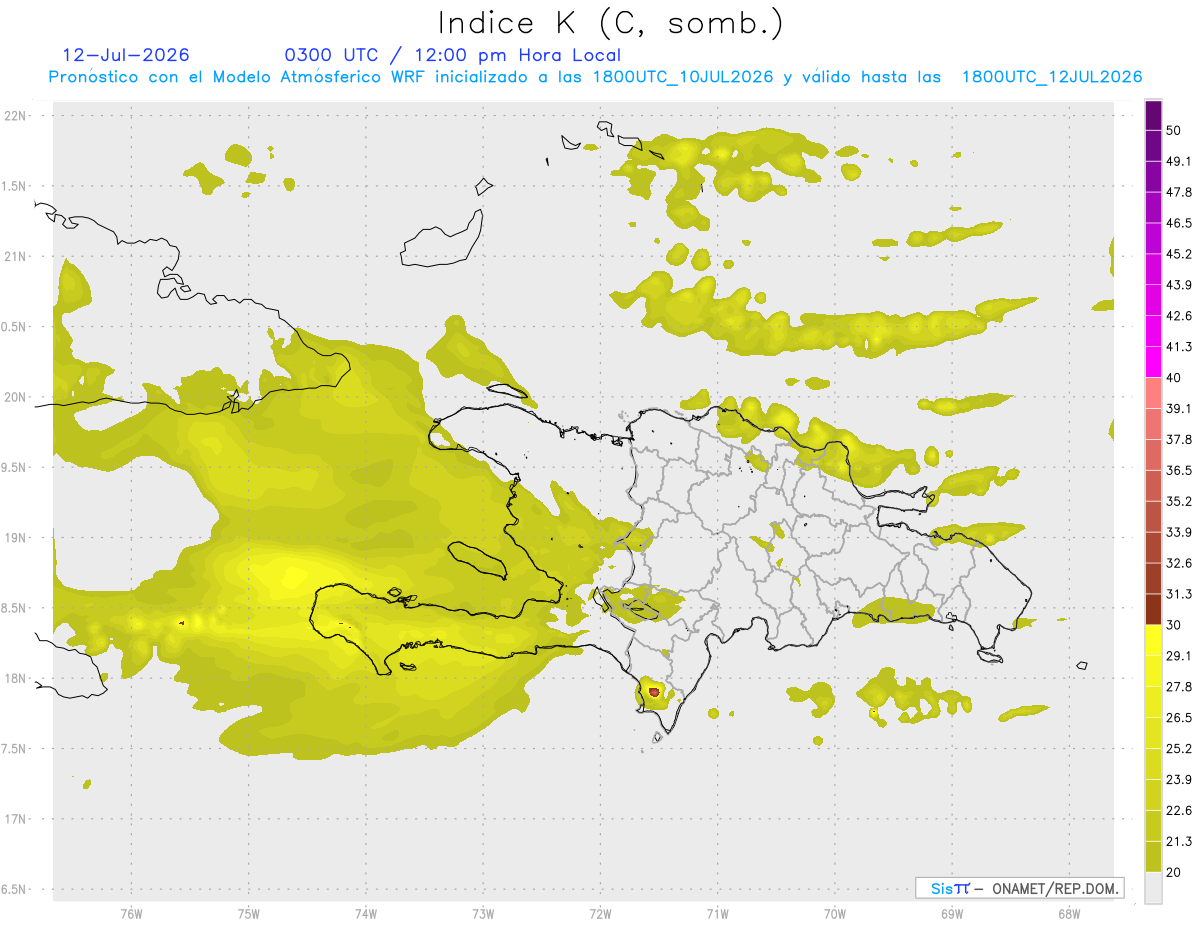1200x927 pixels.
Task: Click the '18N' latitude axis label
Action: pyautogui.click(x=16, y=679)
